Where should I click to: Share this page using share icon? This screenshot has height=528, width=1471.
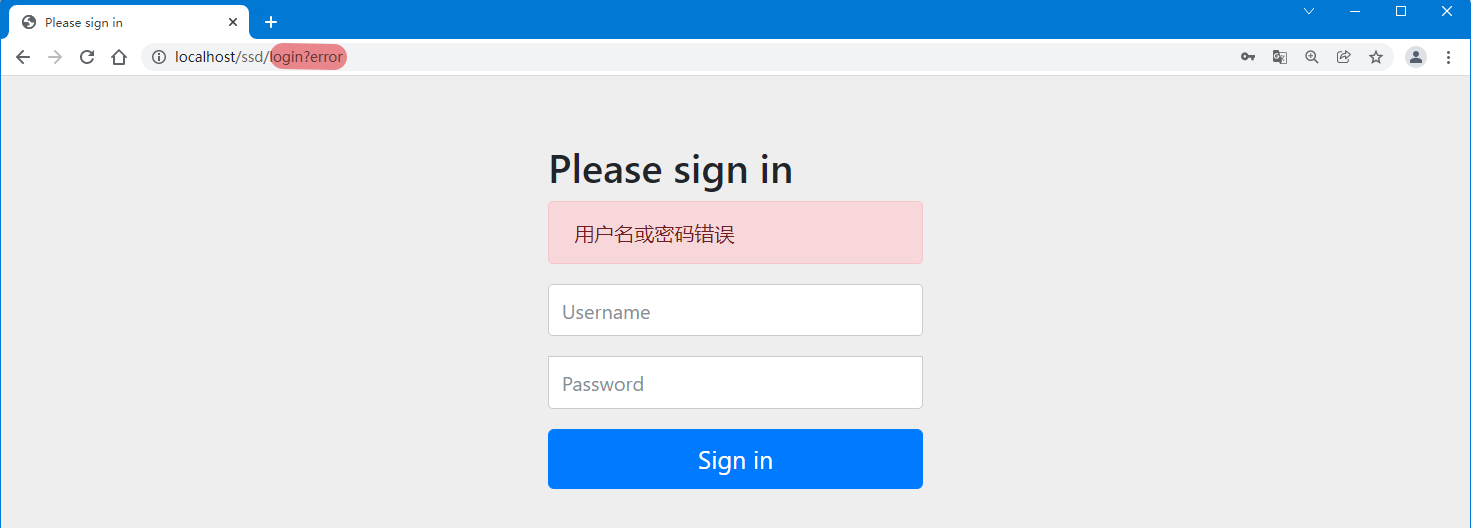click(1344, 57)
